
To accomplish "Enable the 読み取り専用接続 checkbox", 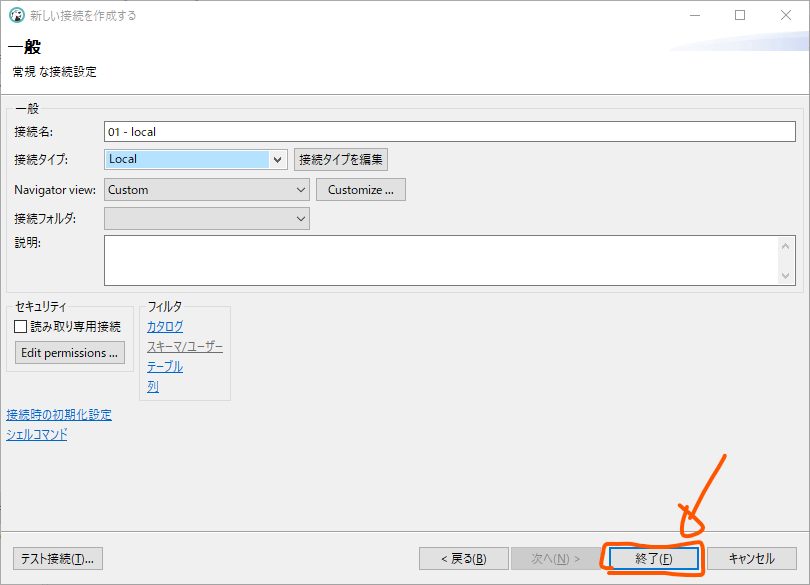I will point(21,327).
